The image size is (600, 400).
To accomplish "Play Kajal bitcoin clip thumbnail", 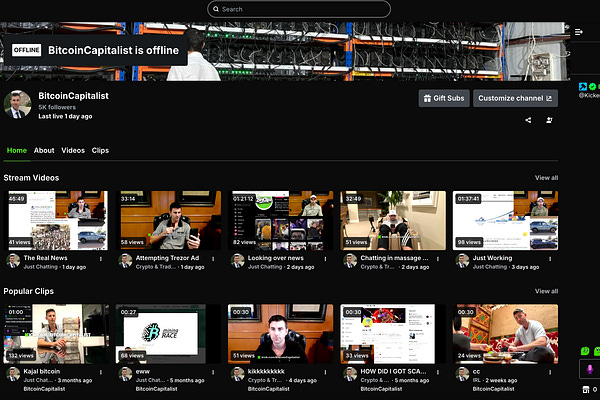I will 56,334.
